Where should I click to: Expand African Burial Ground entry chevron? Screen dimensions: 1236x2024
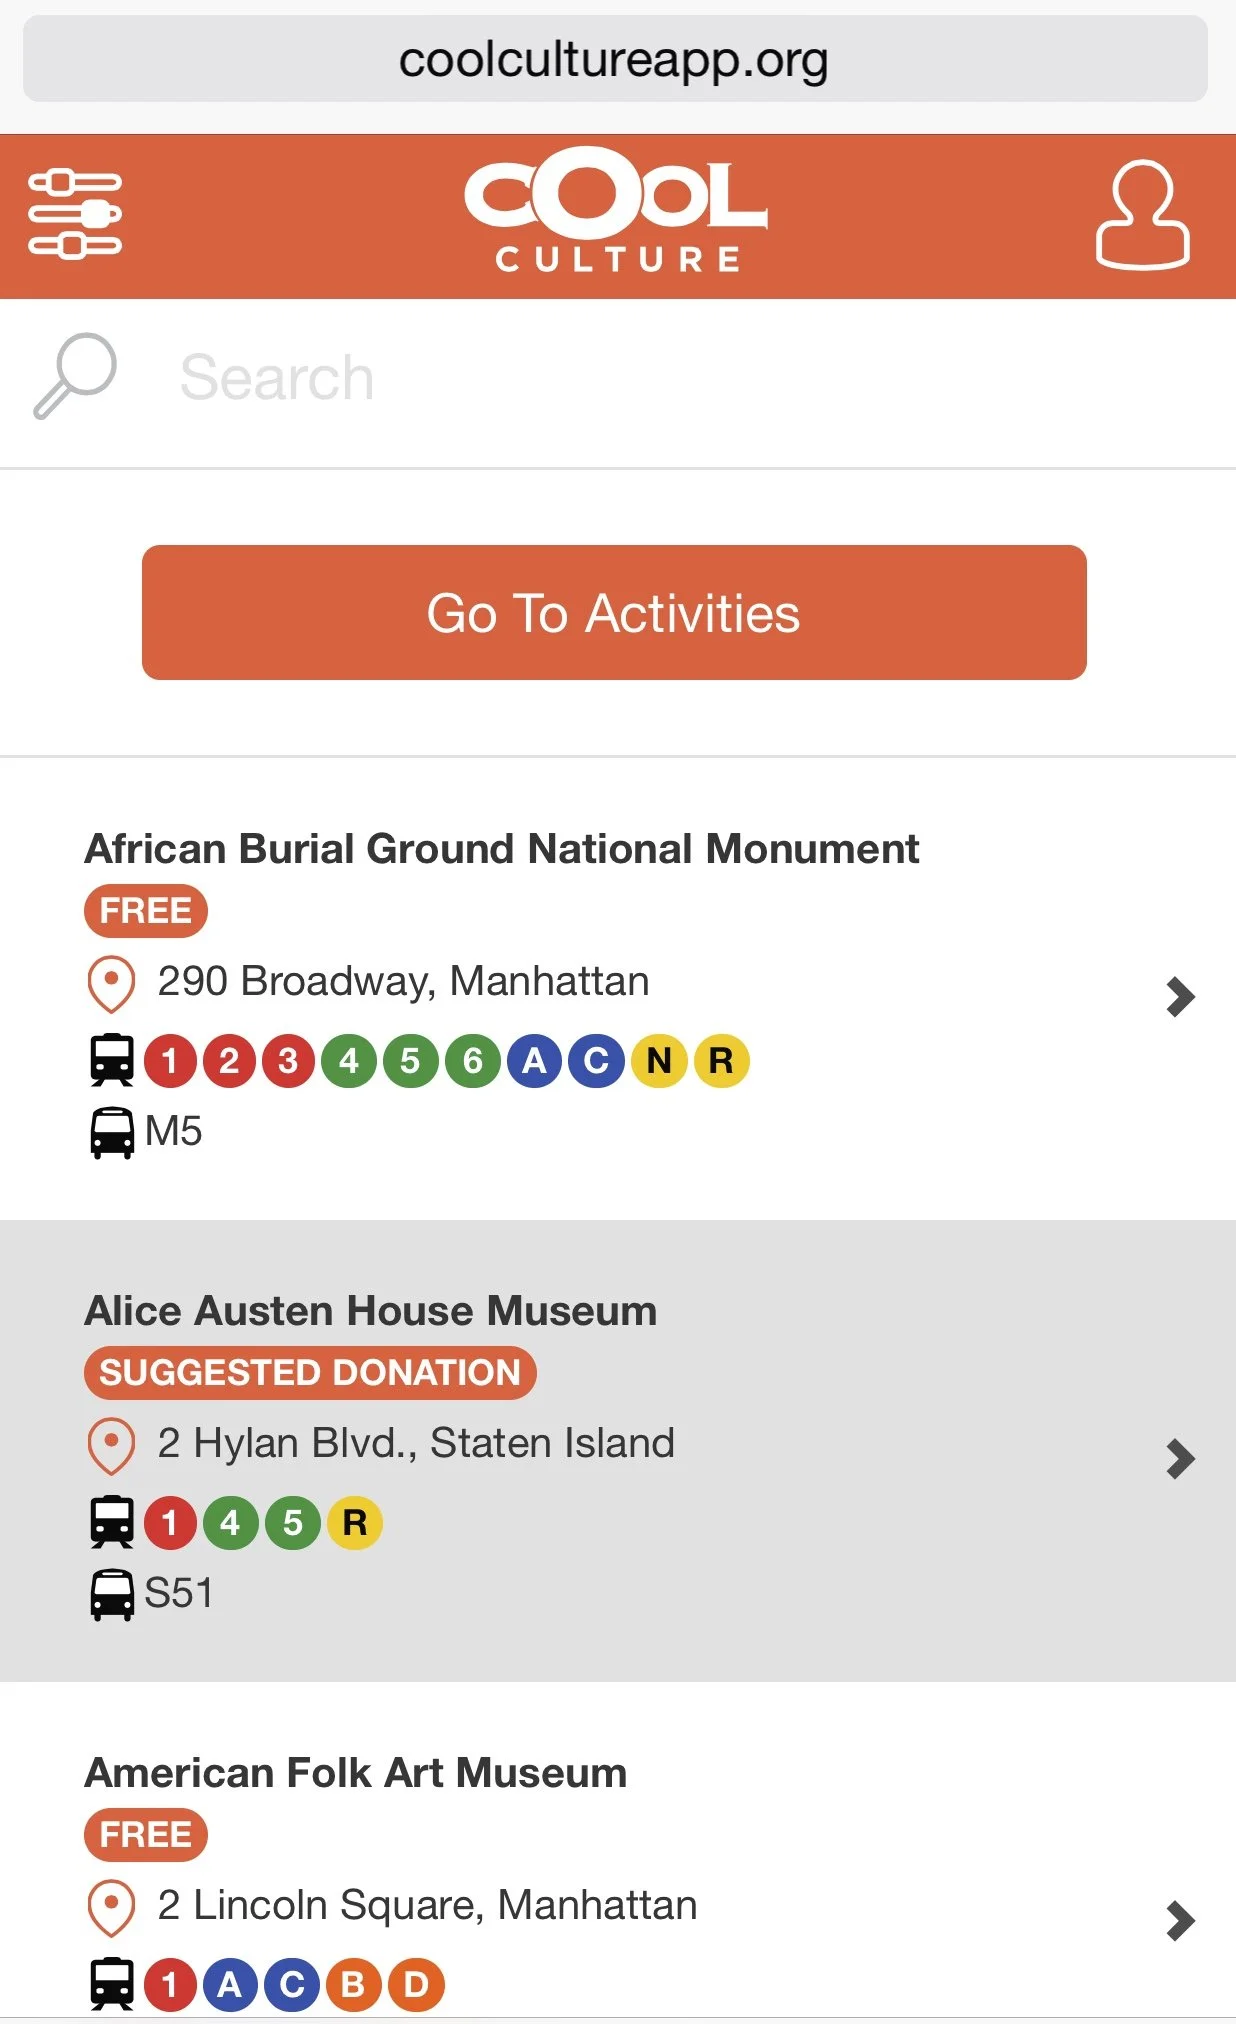point(1180,997)
